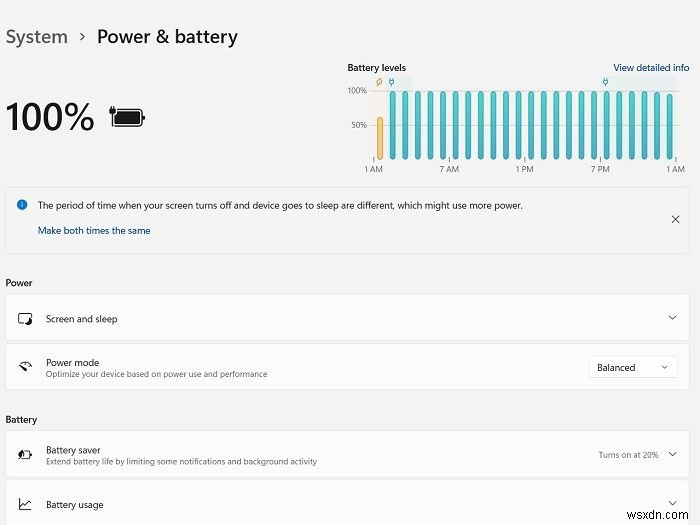
Task: Click the Power mode row label
Action: [72, 362]
